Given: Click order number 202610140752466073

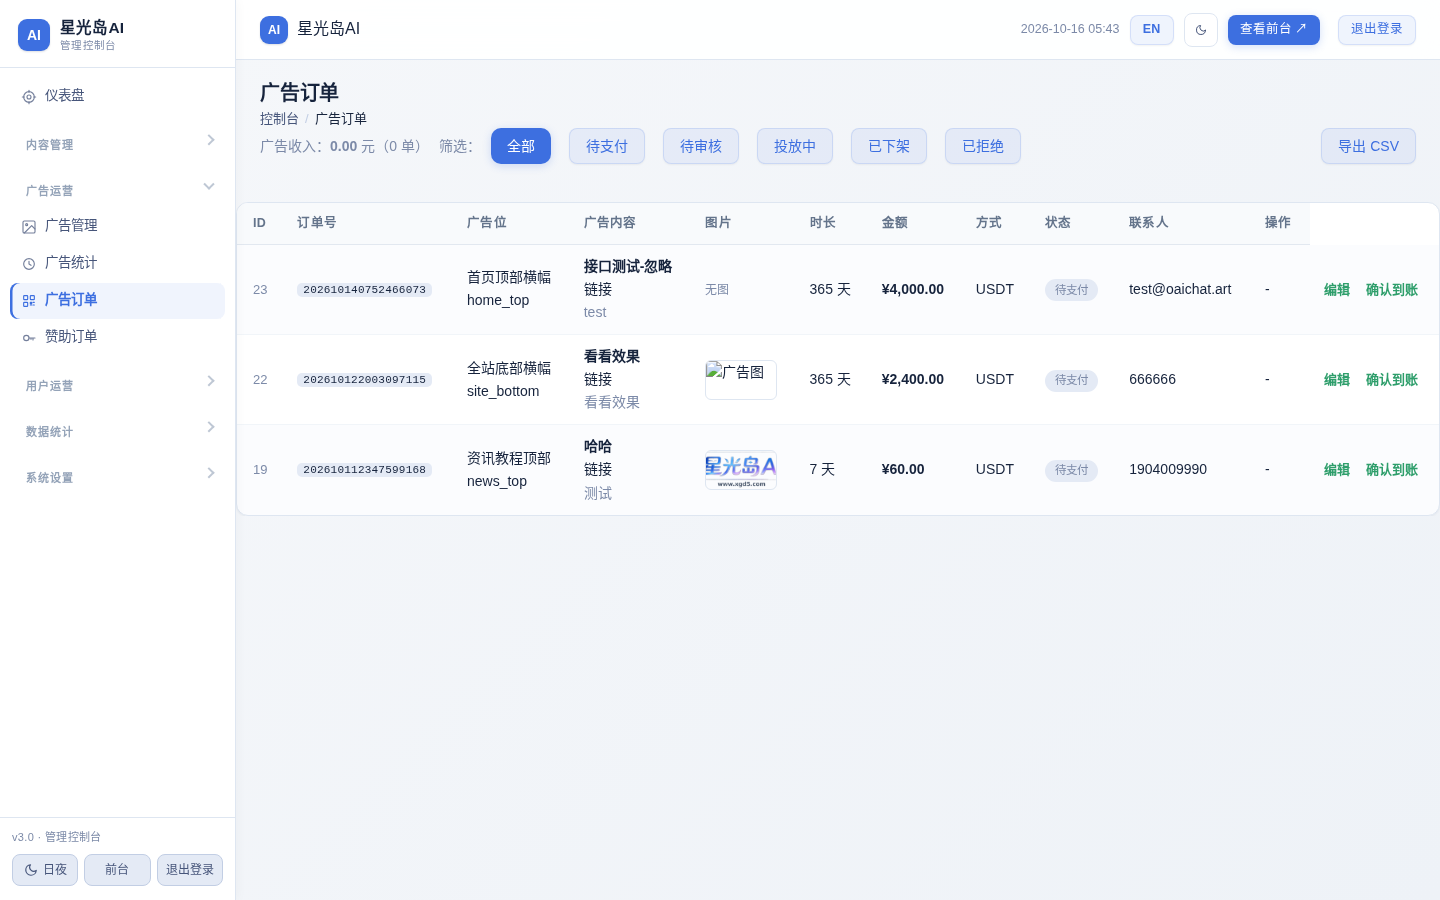Looking at the screenshot, I should [x=364, y=290].
